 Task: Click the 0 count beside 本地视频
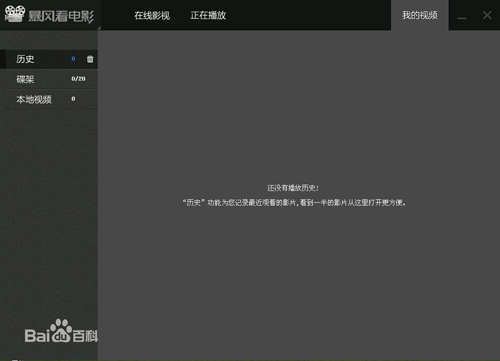point(73,99)
